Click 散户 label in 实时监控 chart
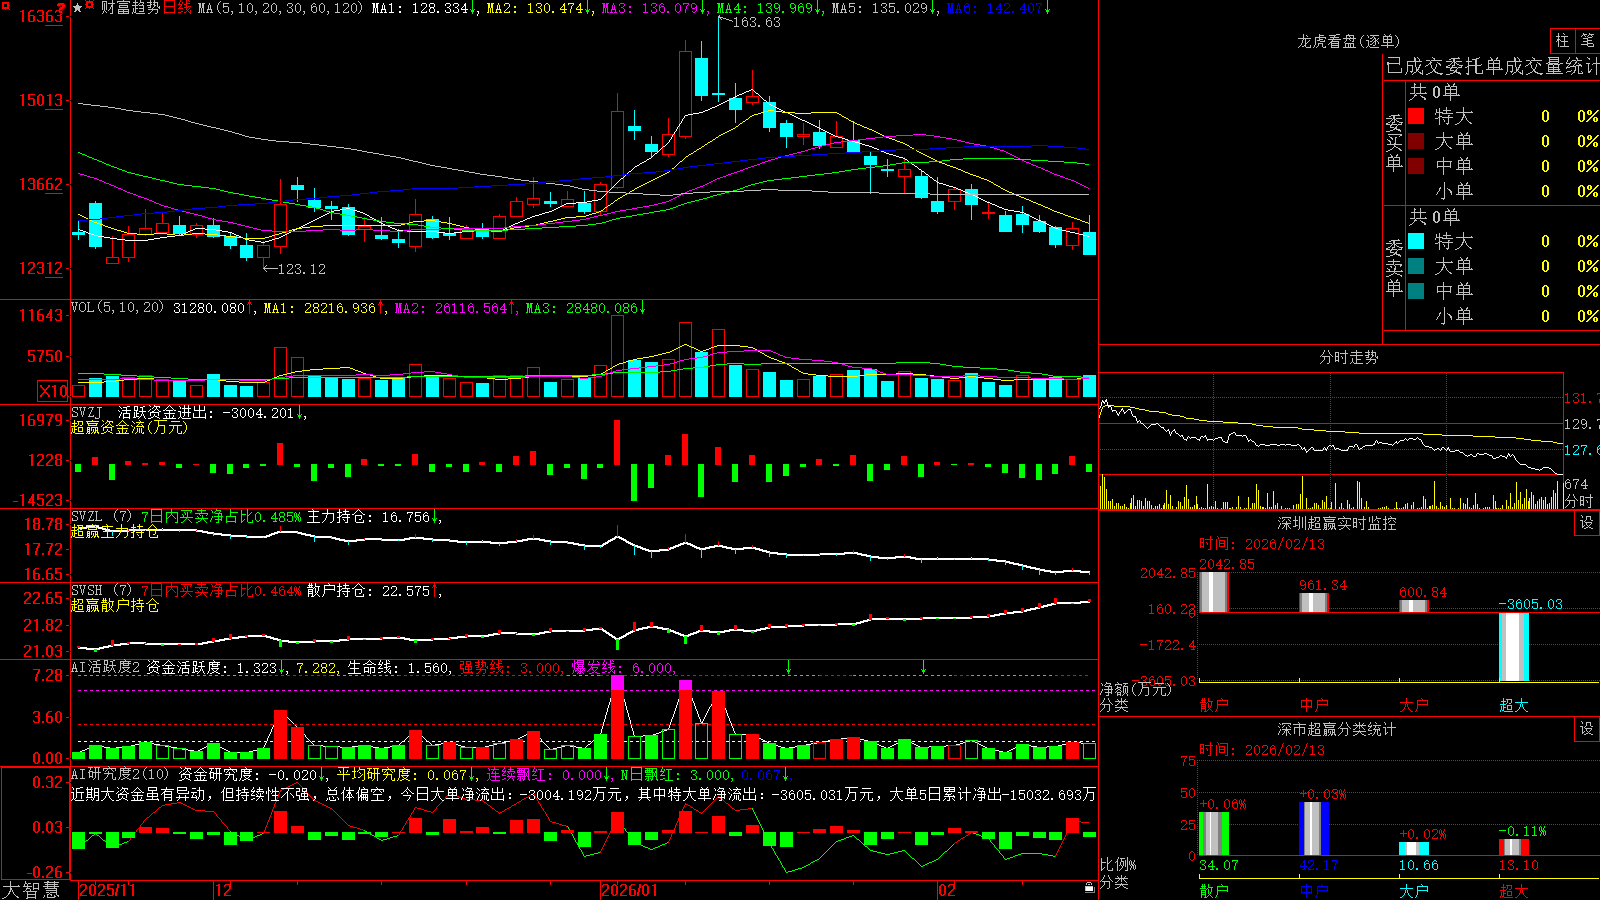1600x900 pixels. coord(1213,705)
